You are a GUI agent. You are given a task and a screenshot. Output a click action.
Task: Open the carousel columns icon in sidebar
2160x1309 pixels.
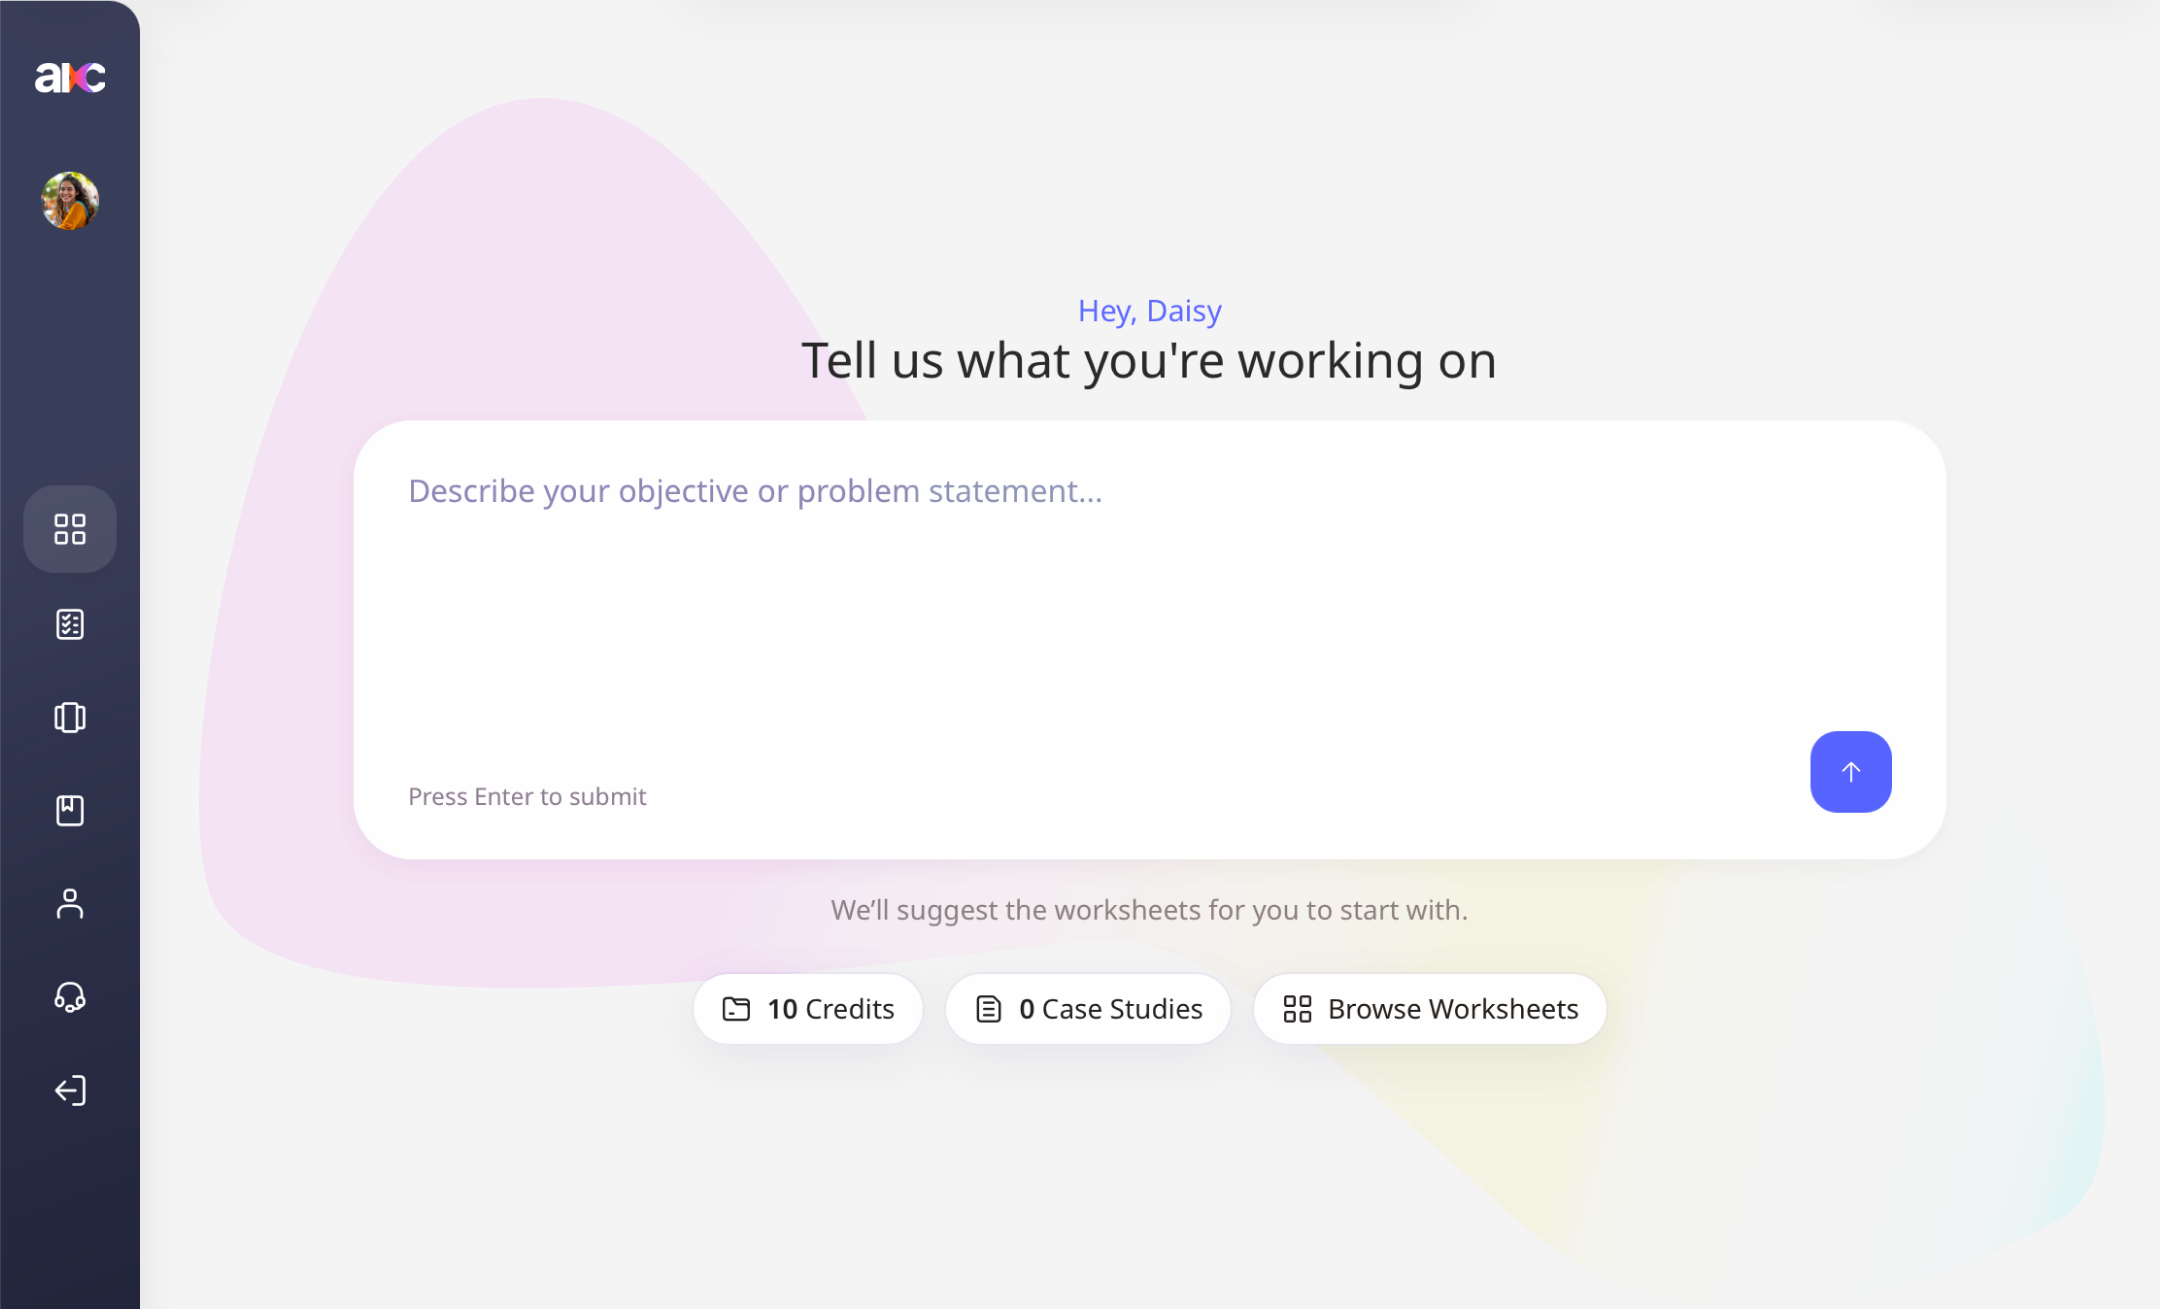coord(70,717)
